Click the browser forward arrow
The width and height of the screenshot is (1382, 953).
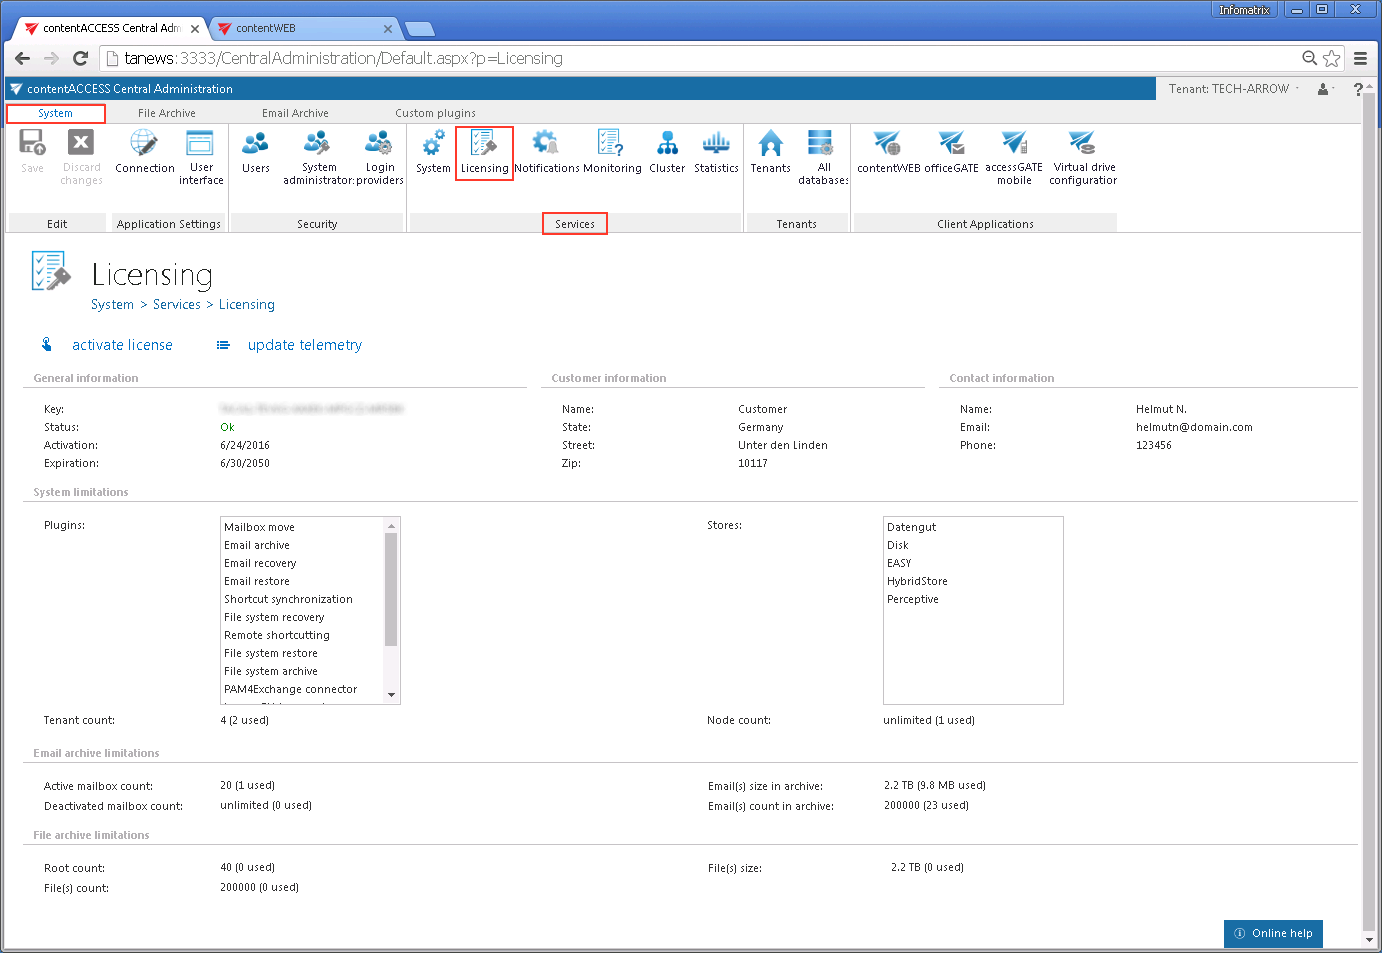pos(52,58)
